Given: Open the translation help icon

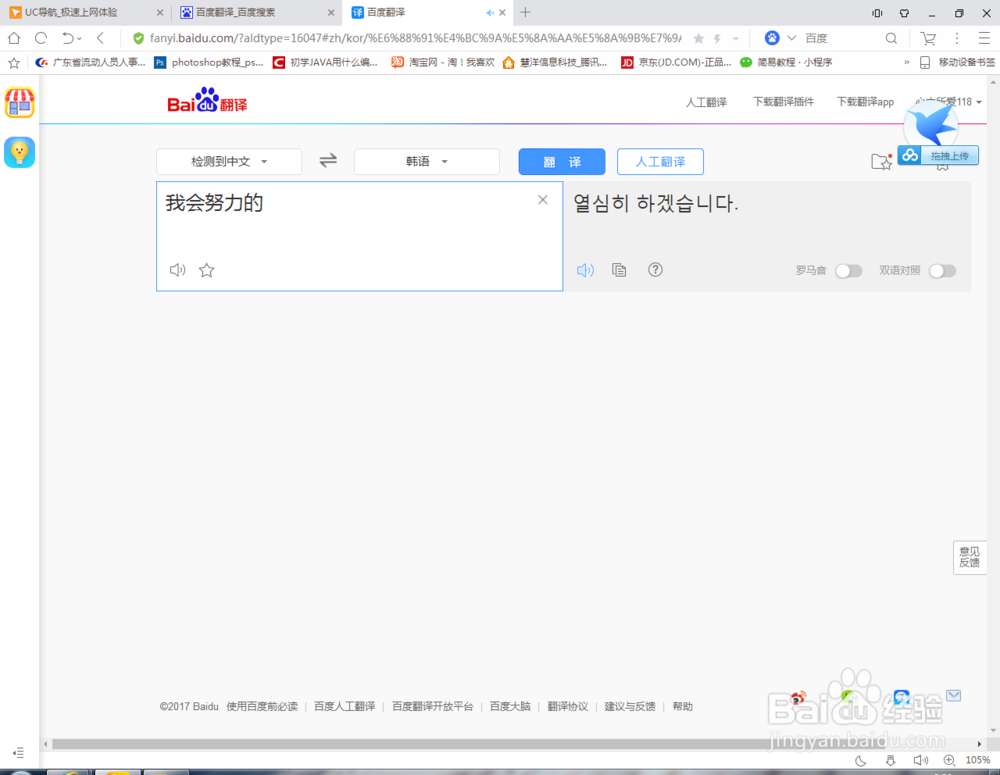Looking at the screenshot, I should [655, 269].
